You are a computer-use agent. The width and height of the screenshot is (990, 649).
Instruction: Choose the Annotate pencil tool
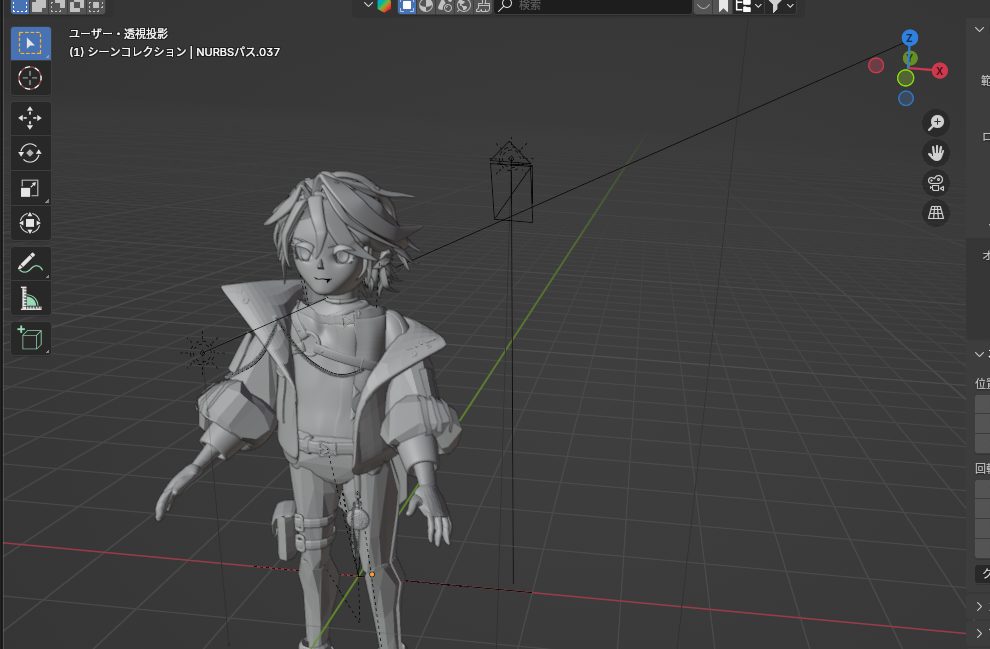[x=30, y=264]
